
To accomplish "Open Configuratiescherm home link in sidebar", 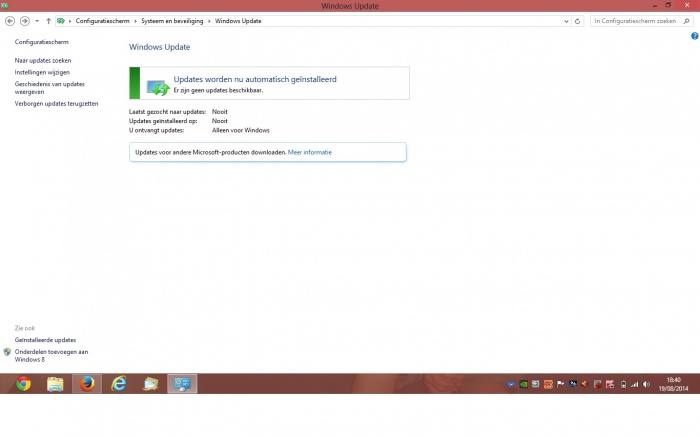I will coord(42,42).
